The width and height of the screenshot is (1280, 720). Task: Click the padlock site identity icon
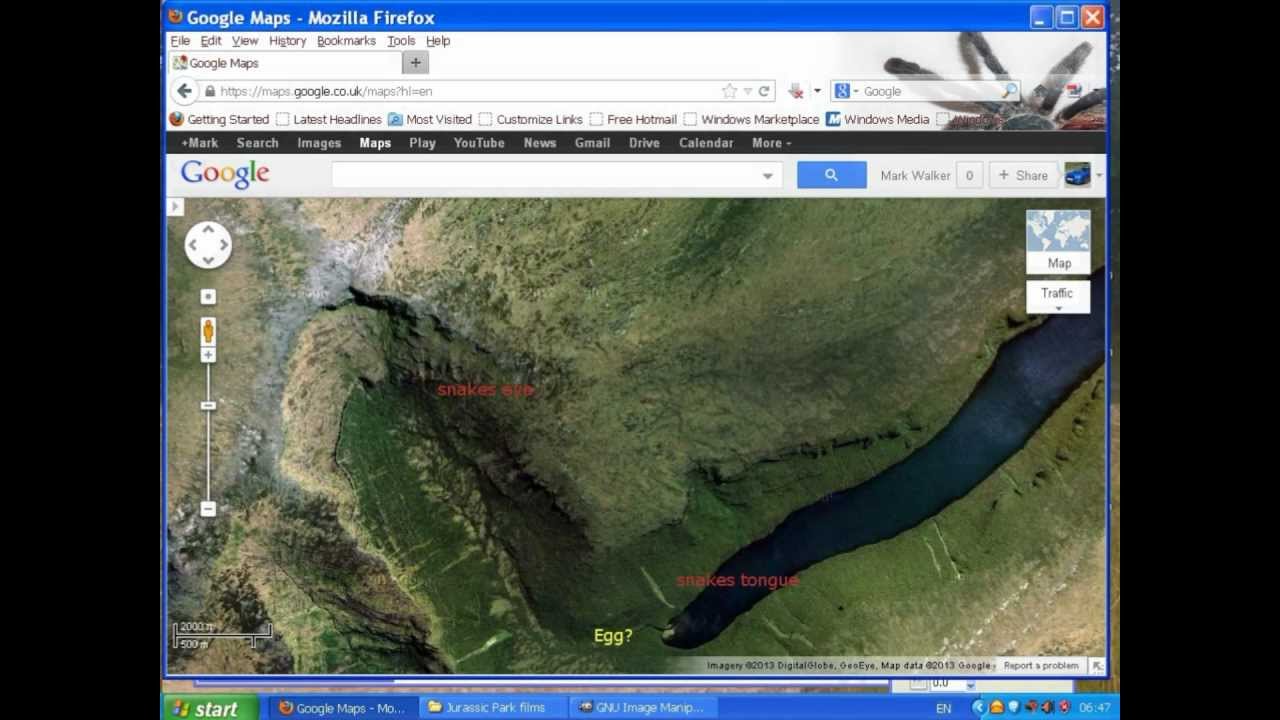(x=209, y=91)
